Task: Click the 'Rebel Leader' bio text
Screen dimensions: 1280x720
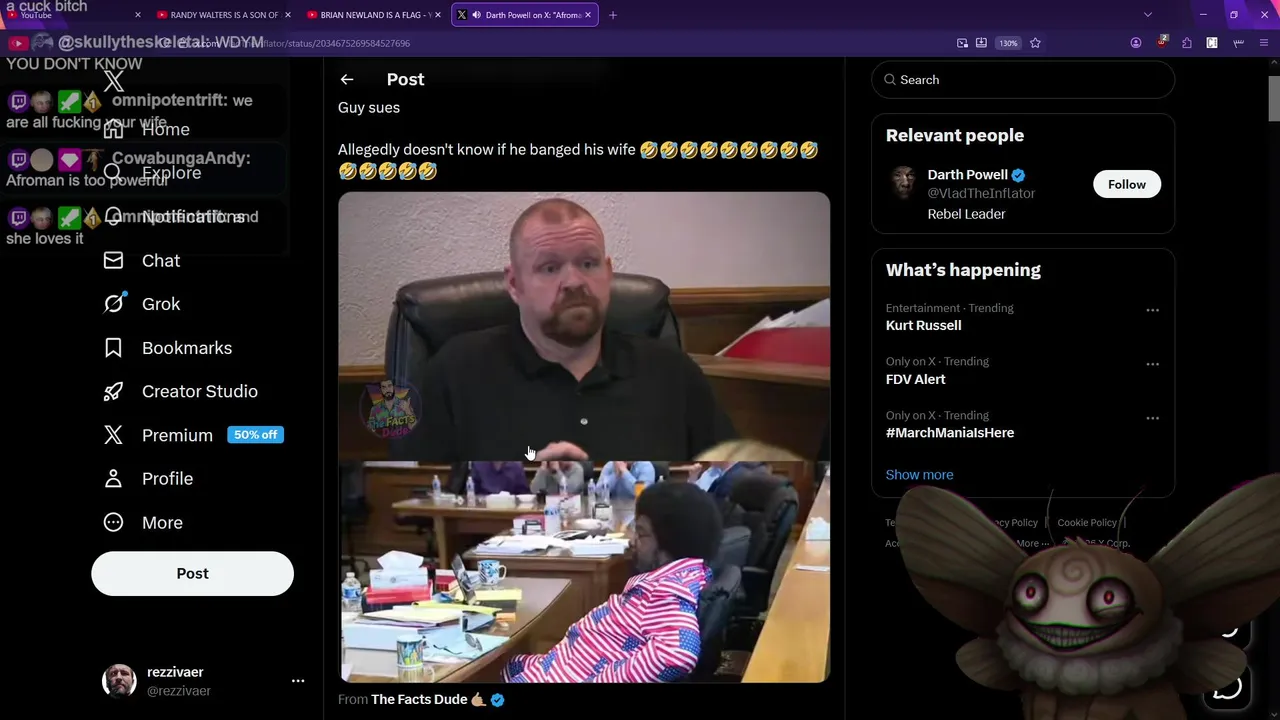Action: [966, 214]
